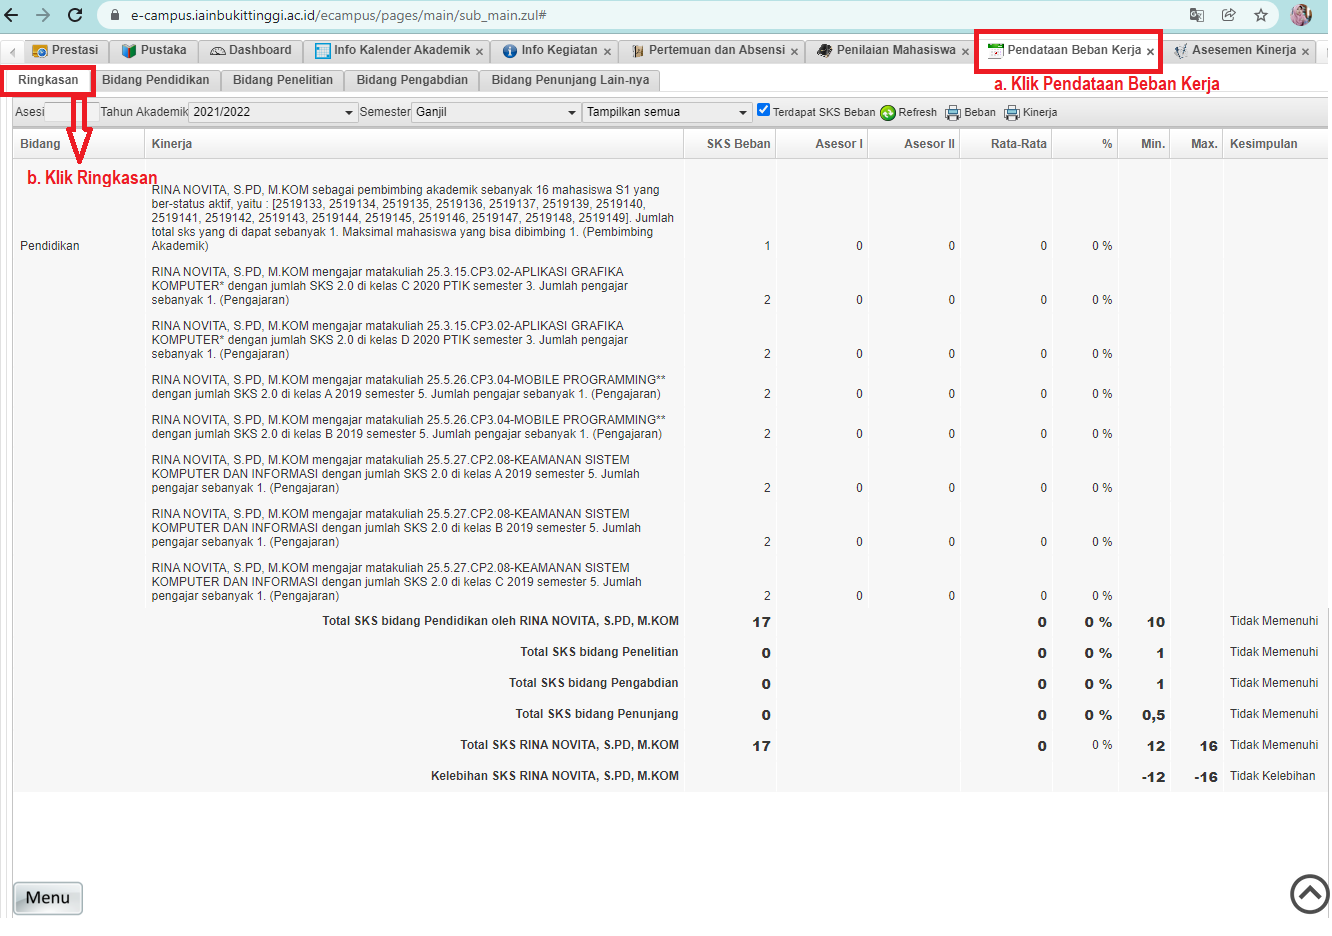Click the browser reload icon
Viewport: 1332px width, 936px height.
pyautogui.click(x=75, y=15)
